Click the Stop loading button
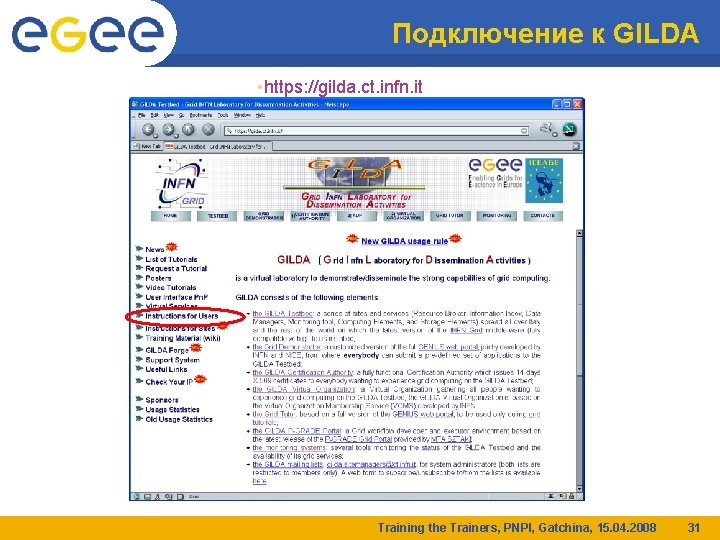 click(208, 130)
